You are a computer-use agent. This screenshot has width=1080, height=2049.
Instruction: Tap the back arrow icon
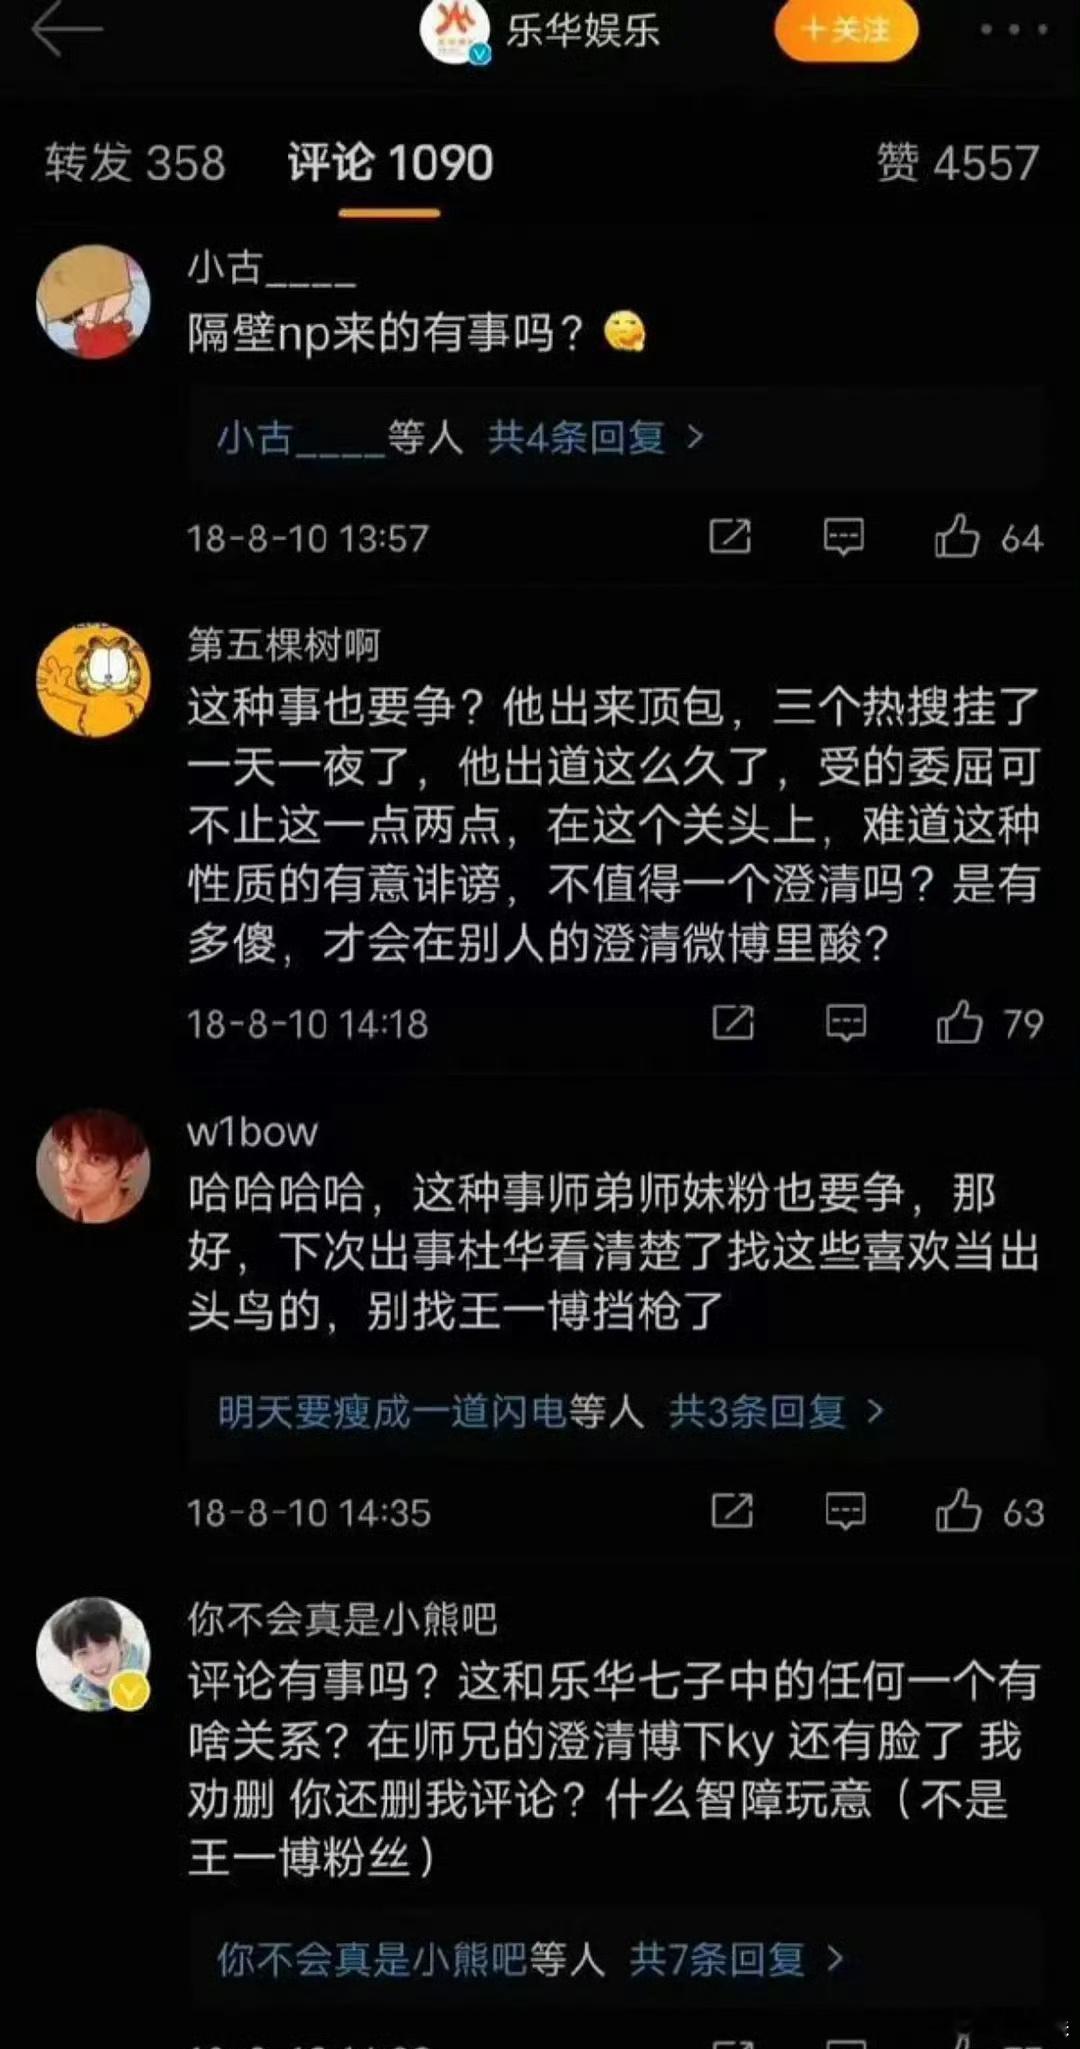(67, 28)
